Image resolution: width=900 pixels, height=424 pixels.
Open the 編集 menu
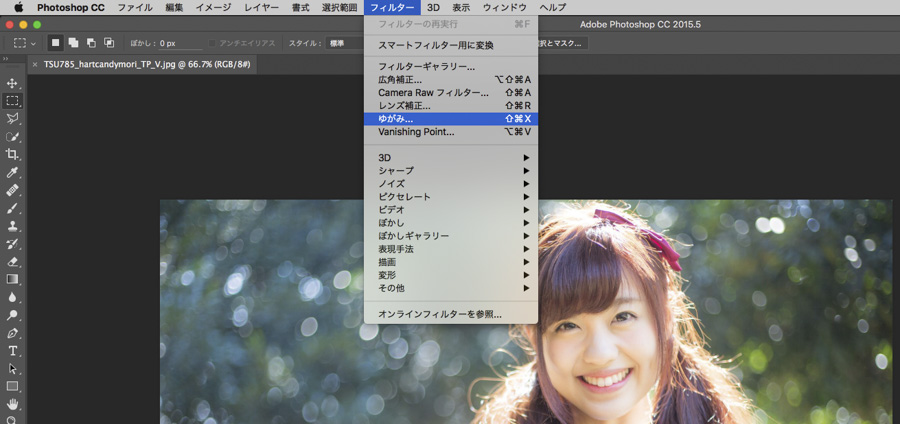pyautogui.click(x=174, y=7)
